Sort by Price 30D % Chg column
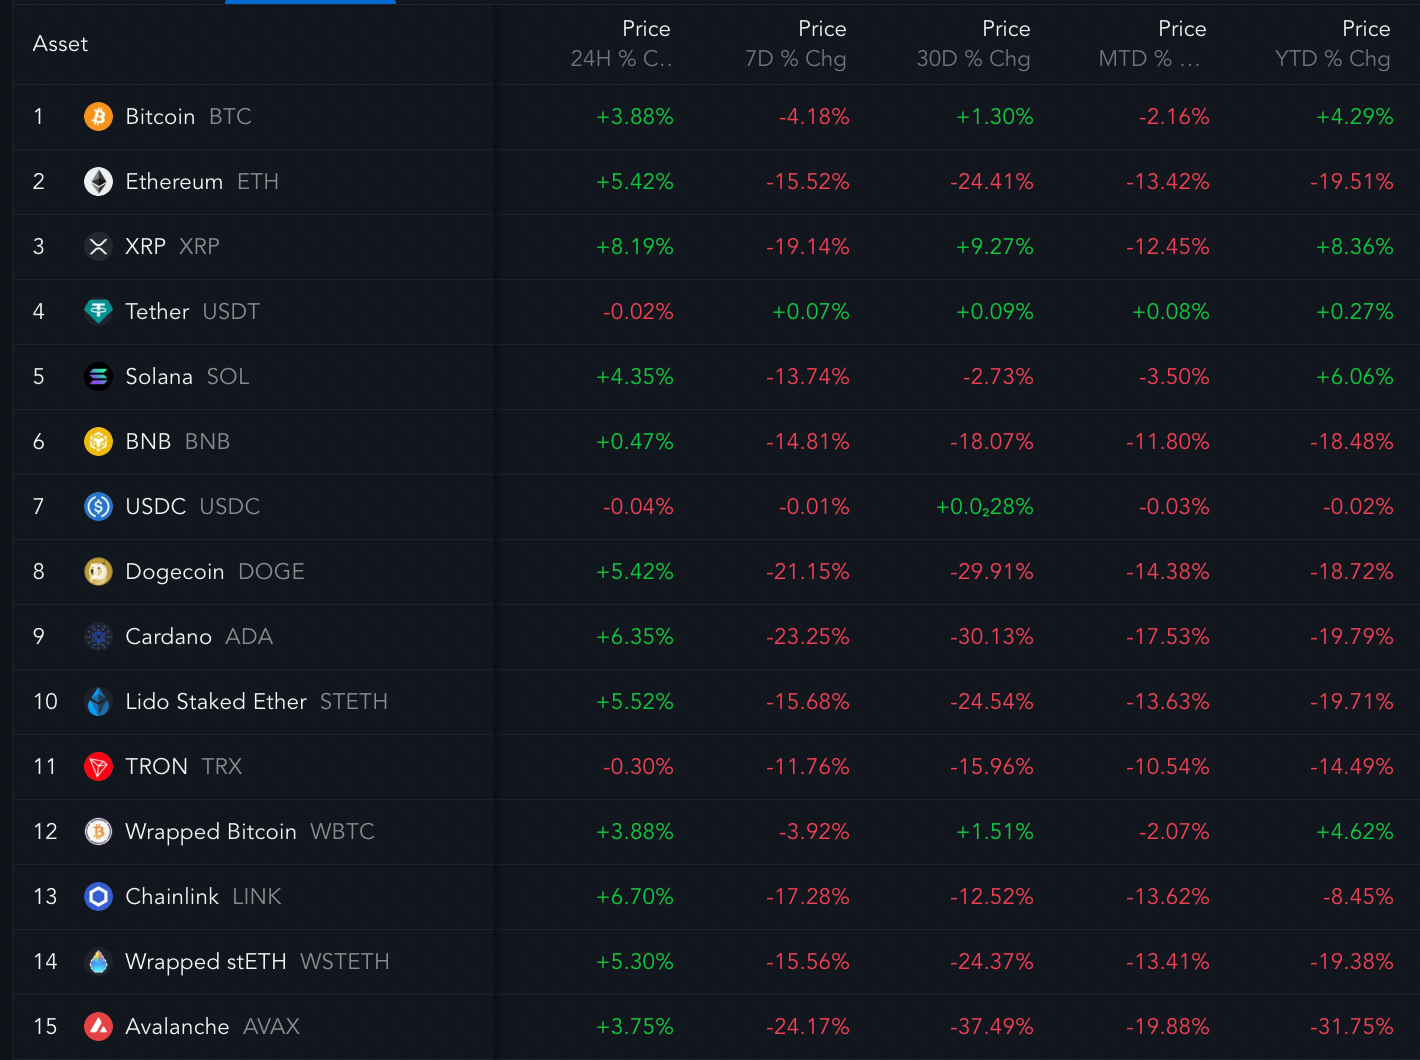 (x=974, y=44)
